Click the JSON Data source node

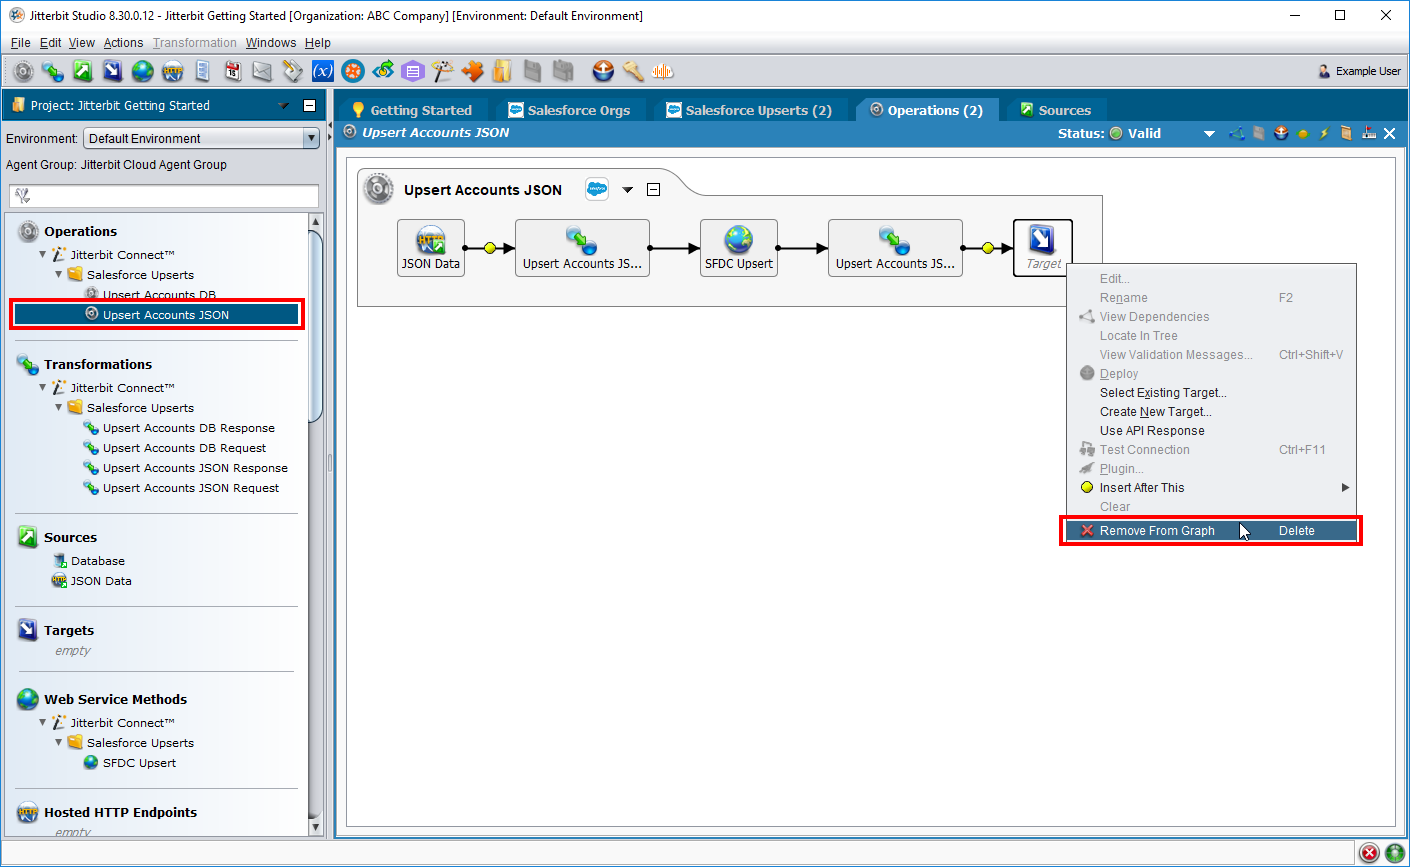click(x=431, y=247)
